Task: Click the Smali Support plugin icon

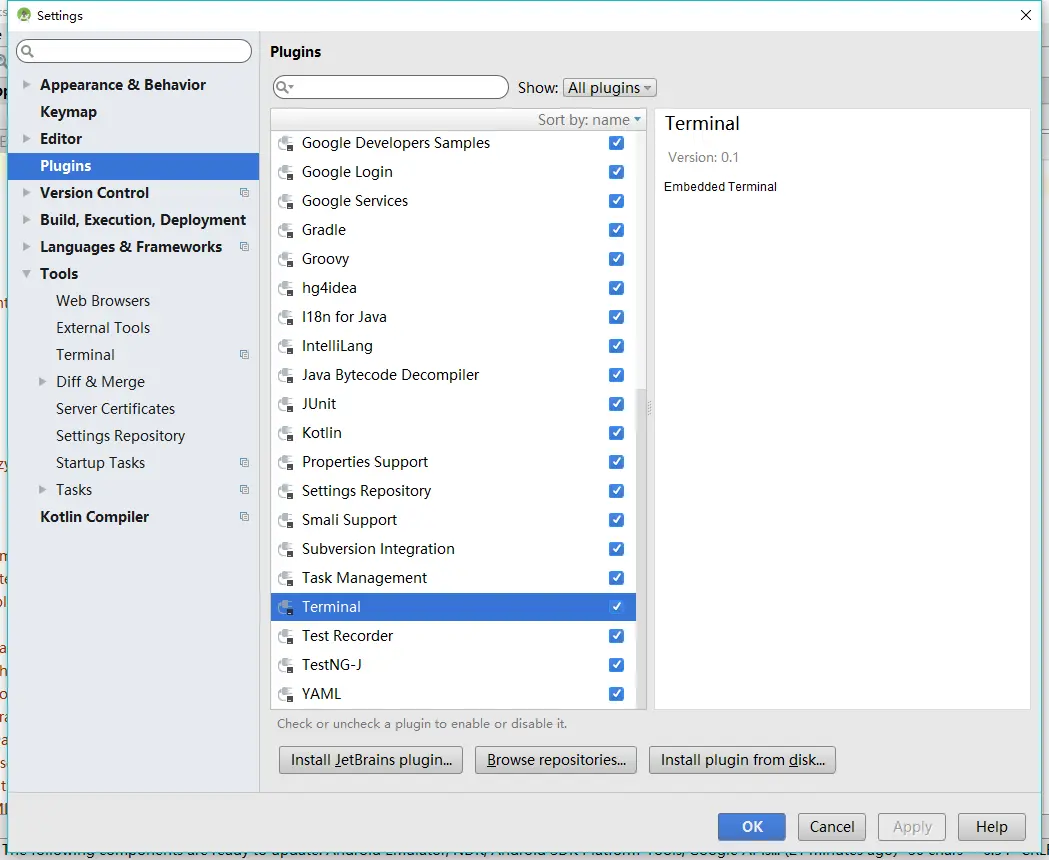Action: [286, 520]
